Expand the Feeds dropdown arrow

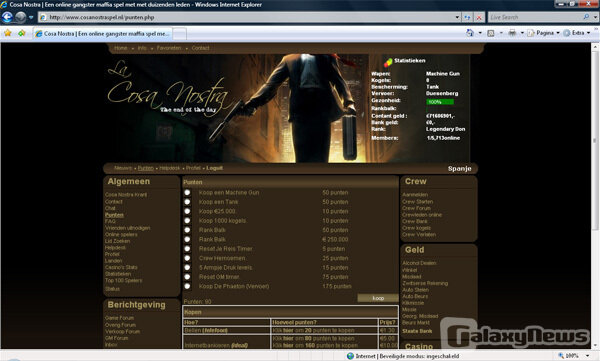(x=501, y=33)
